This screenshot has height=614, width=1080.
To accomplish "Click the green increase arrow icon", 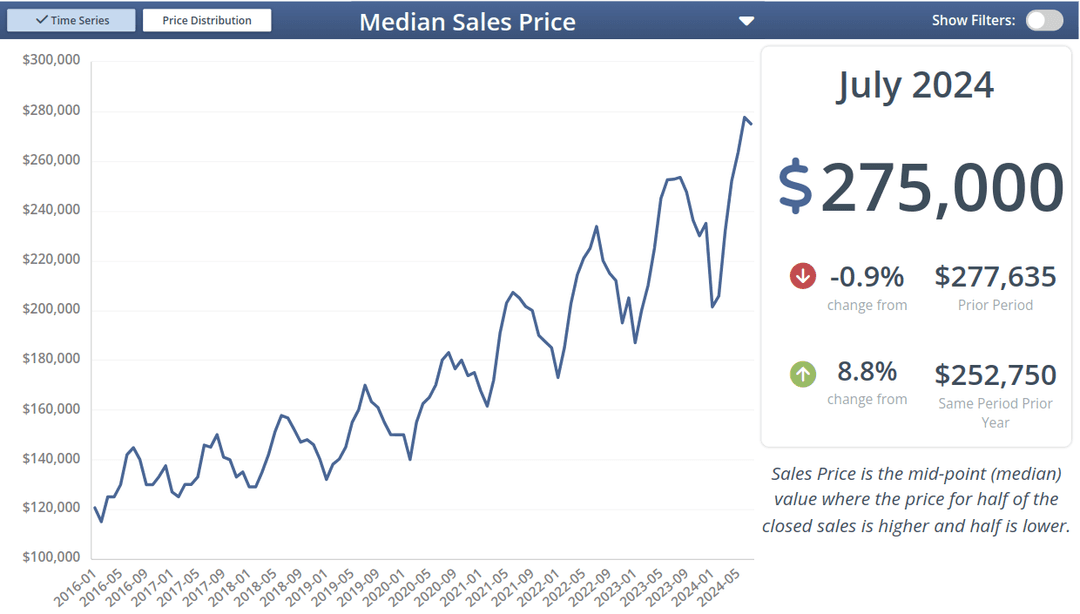I will point(802,374).
